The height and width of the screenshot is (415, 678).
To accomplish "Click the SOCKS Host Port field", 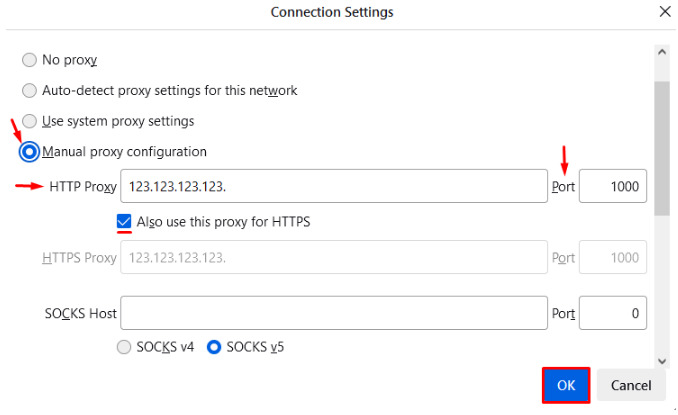I will coord(612,313).
